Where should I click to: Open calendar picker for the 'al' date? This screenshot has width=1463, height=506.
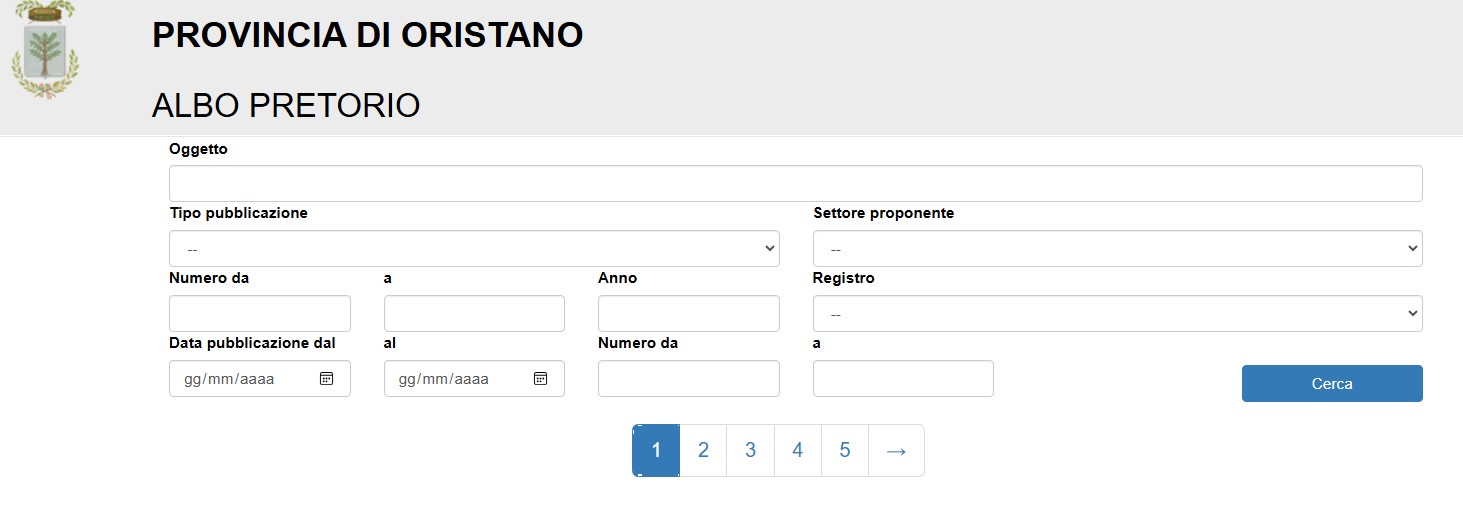click(x=540, y=379)
